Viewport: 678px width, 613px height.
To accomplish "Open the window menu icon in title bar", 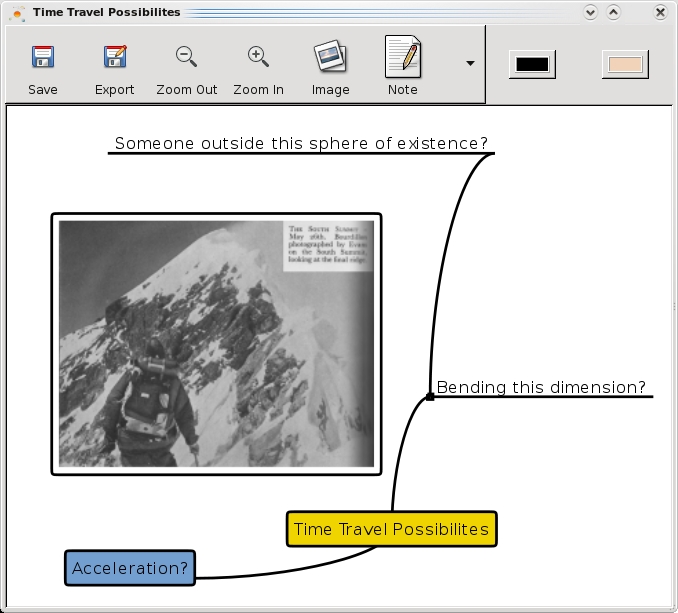I will [17, 12].
